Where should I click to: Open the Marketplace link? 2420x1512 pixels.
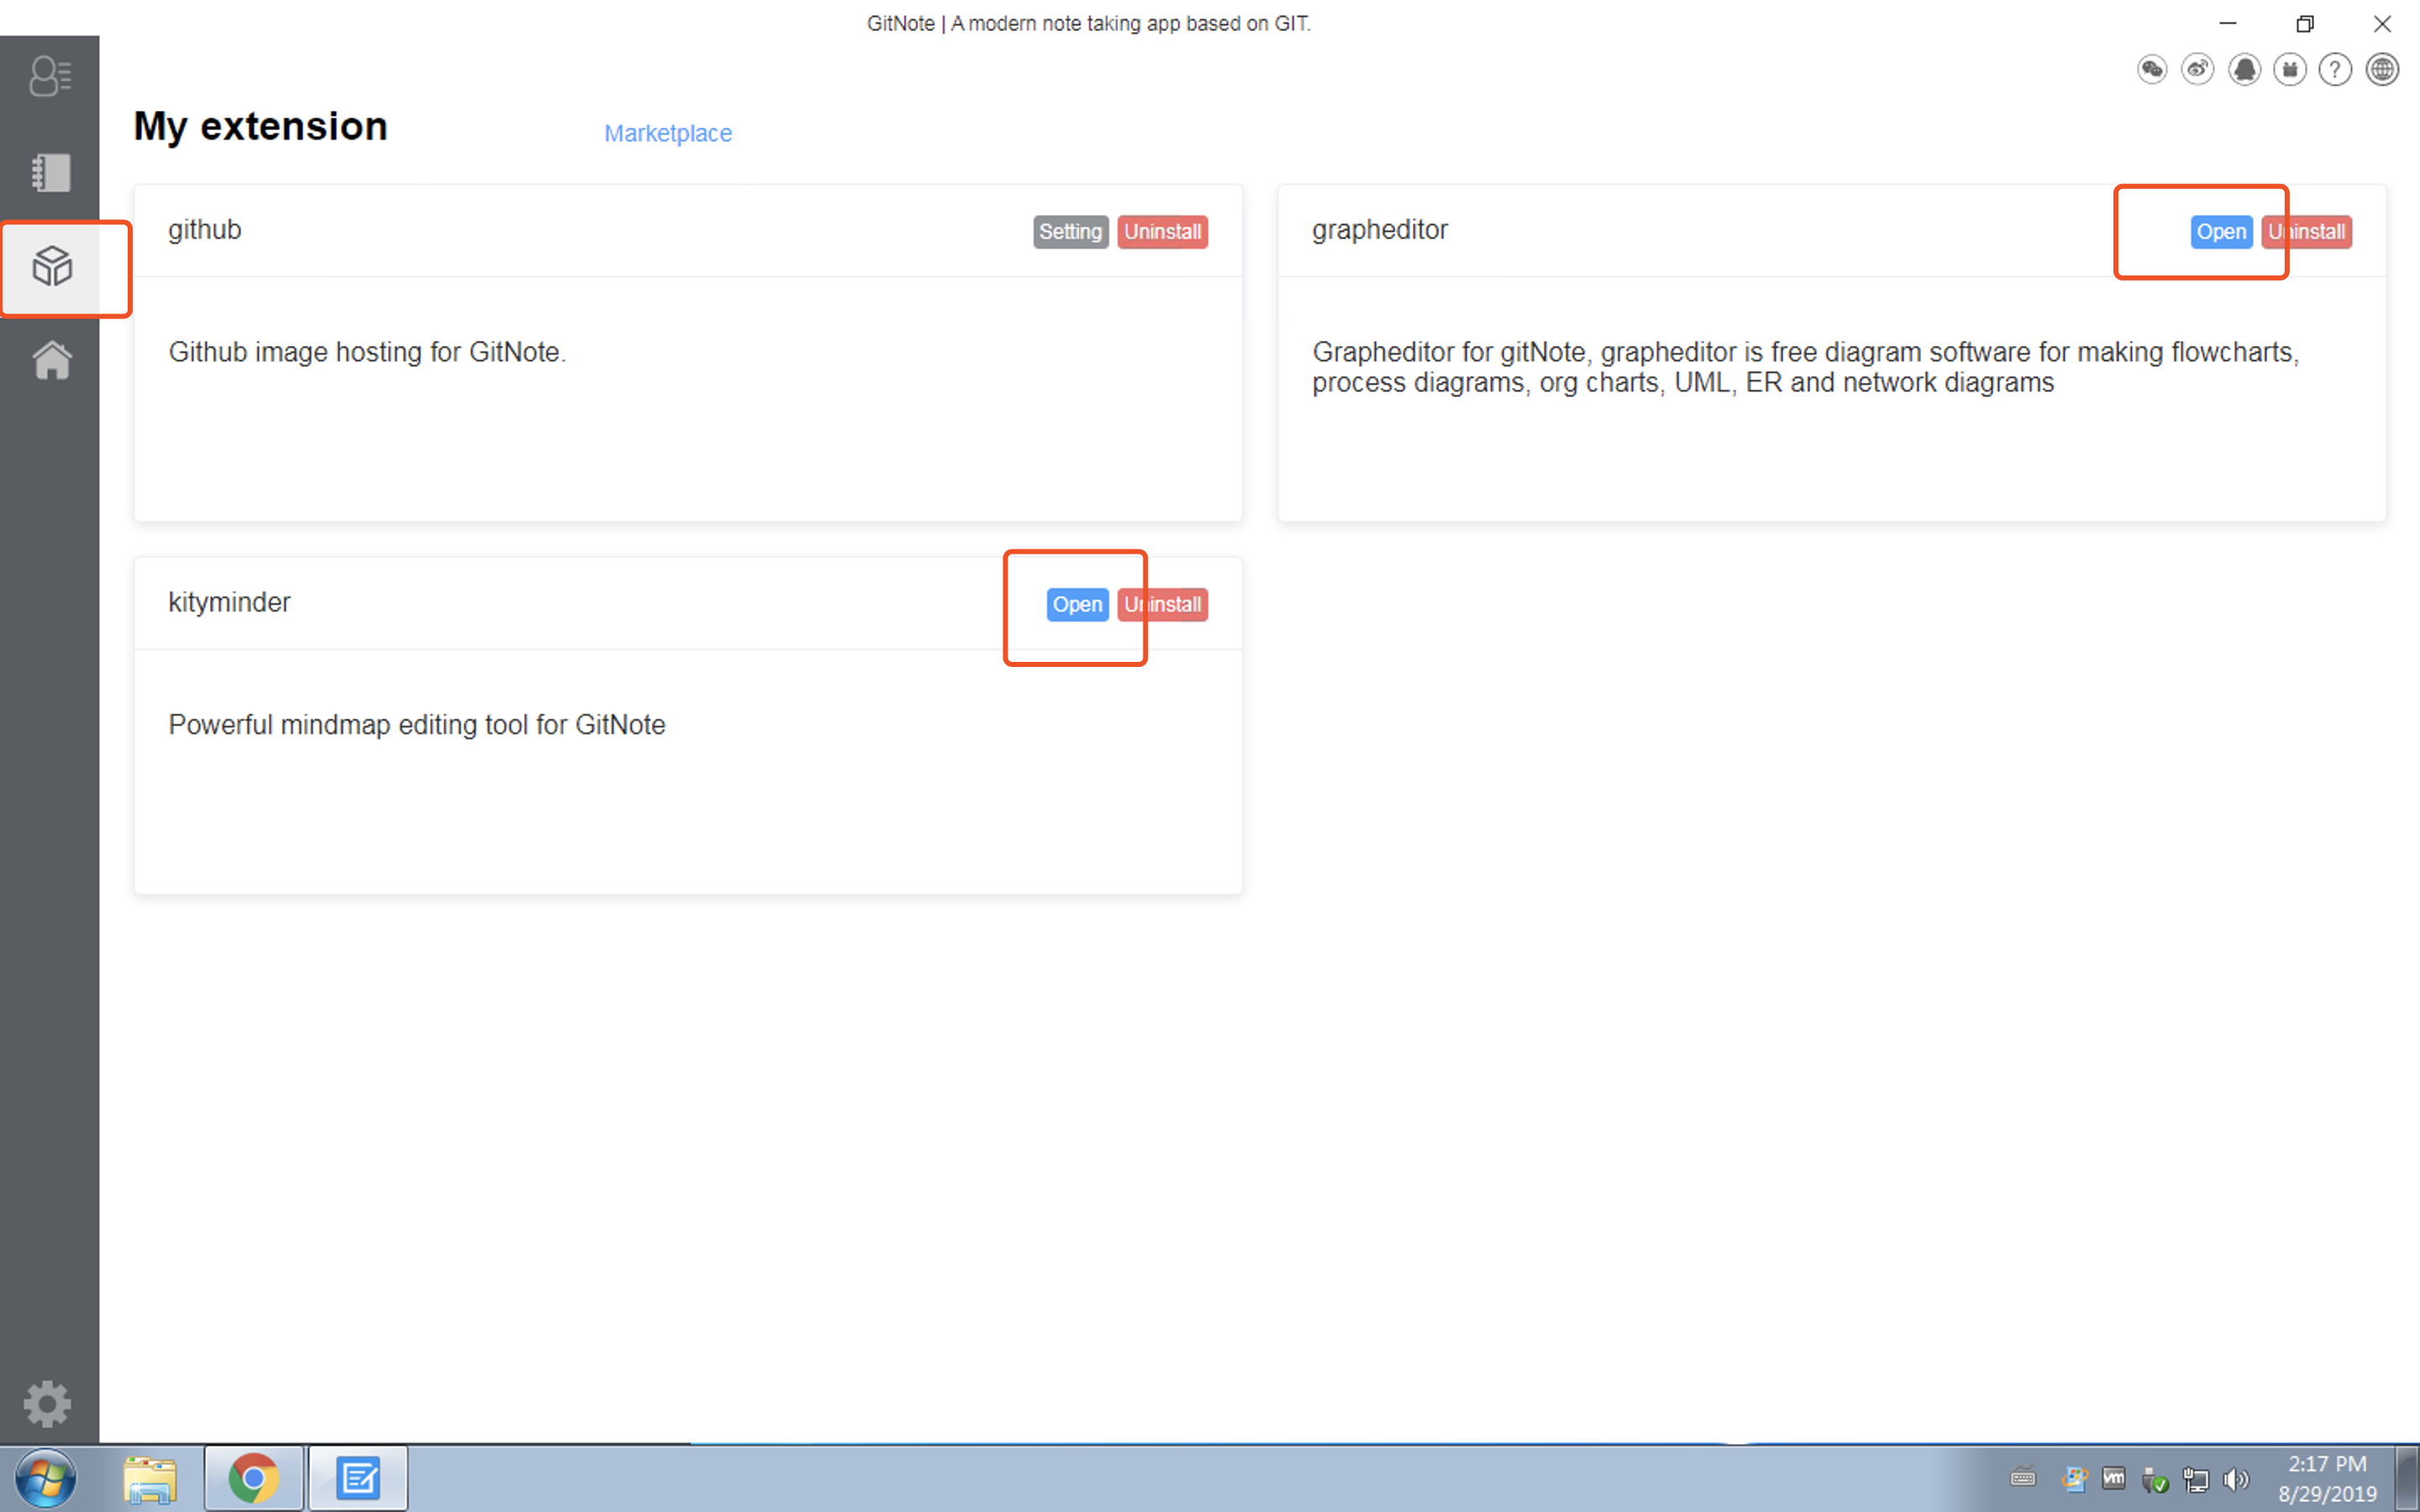click(x=667, y=133)
